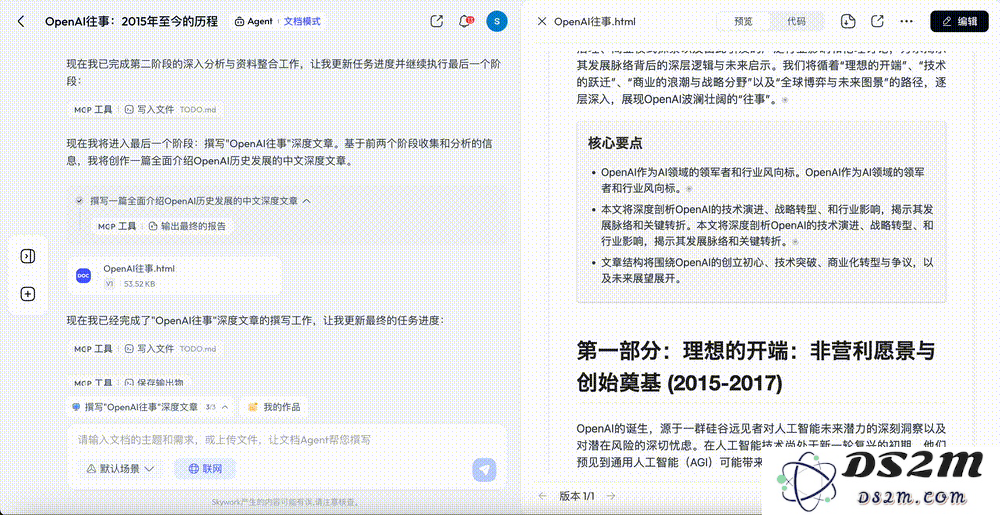
Task: Click citation marker after 关键转折。
Action: point(795,242)
